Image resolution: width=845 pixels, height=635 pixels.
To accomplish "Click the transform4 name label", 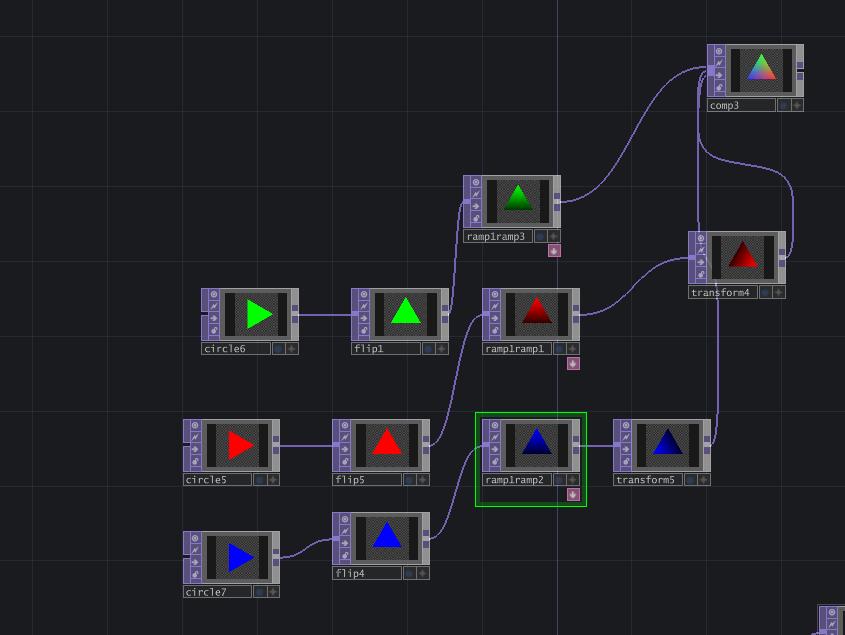I will [723, 293].
